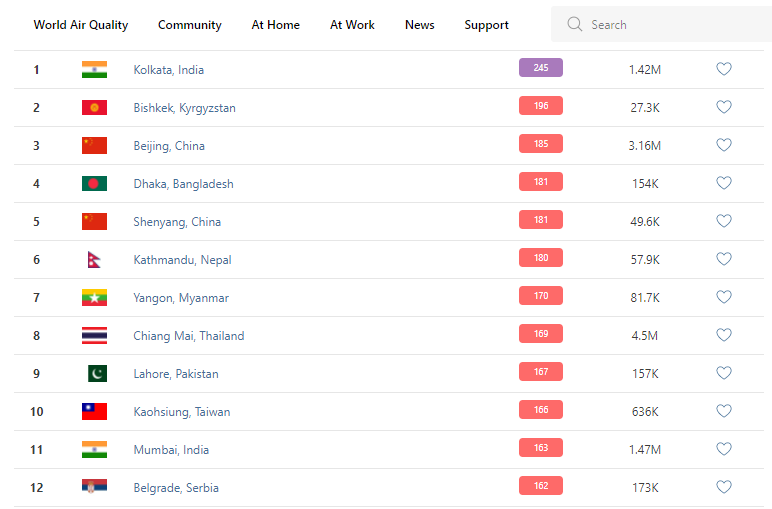
Task: Click the Pakistan flag icon
Action: pyautogui.click(x=96, y=374)
